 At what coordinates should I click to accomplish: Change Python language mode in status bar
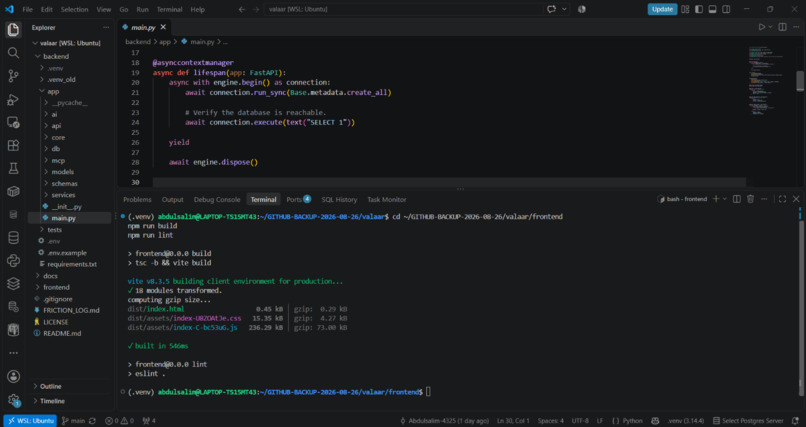point(632,420)
